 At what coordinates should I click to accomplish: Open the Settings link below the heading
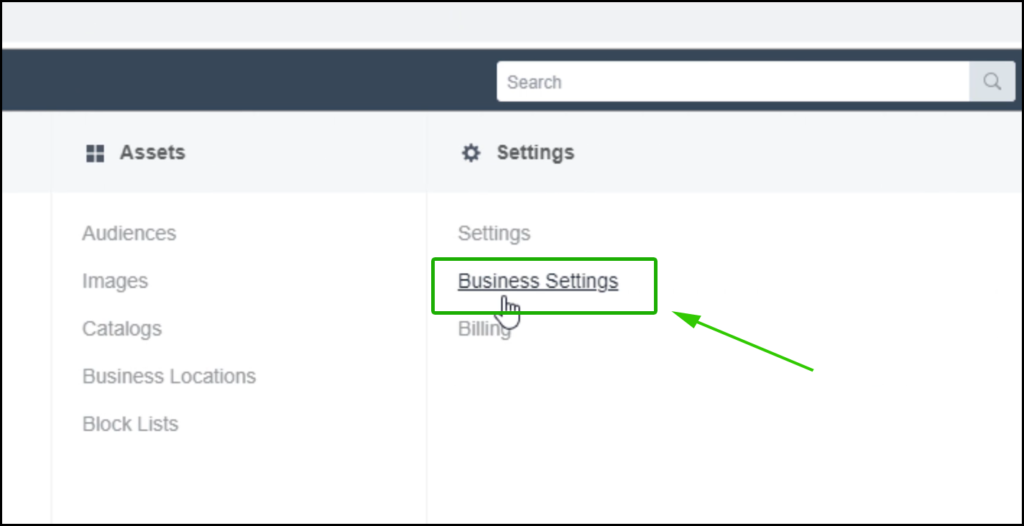494,233
